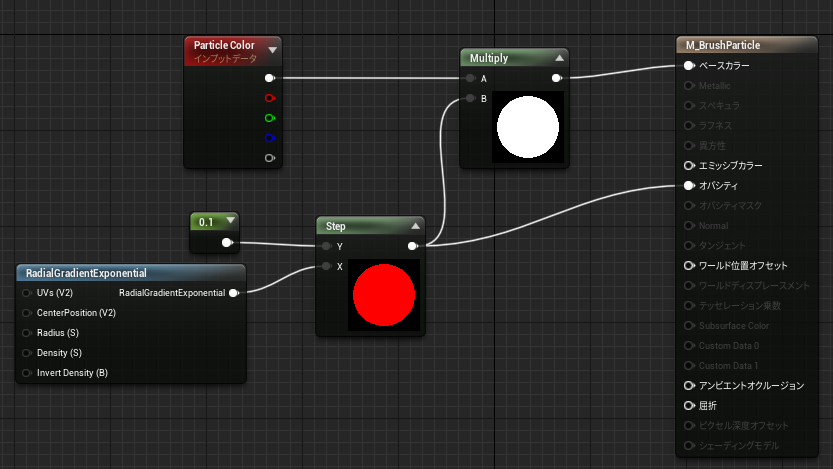Click the Step node output pin
This screenshot has width=833, height=469.
[x=412, y=246]
